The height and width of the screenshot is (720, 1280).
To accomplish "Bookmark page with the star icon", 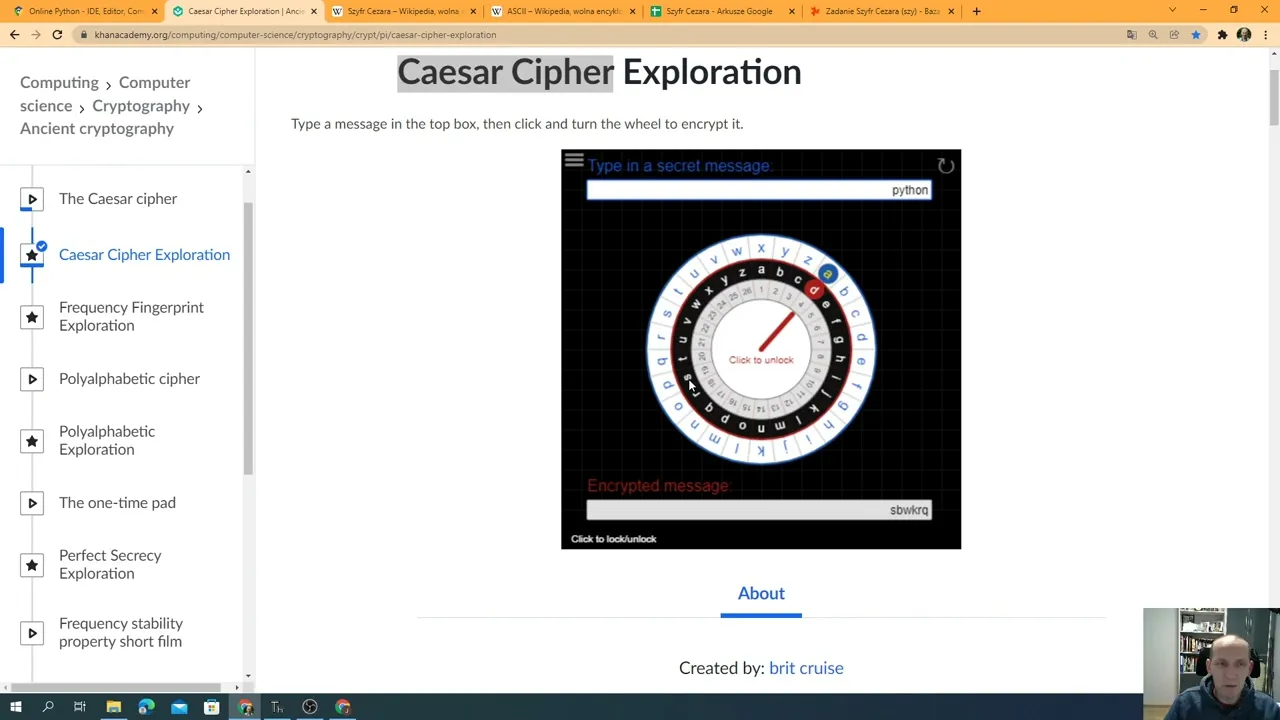I will [1195, 35].
